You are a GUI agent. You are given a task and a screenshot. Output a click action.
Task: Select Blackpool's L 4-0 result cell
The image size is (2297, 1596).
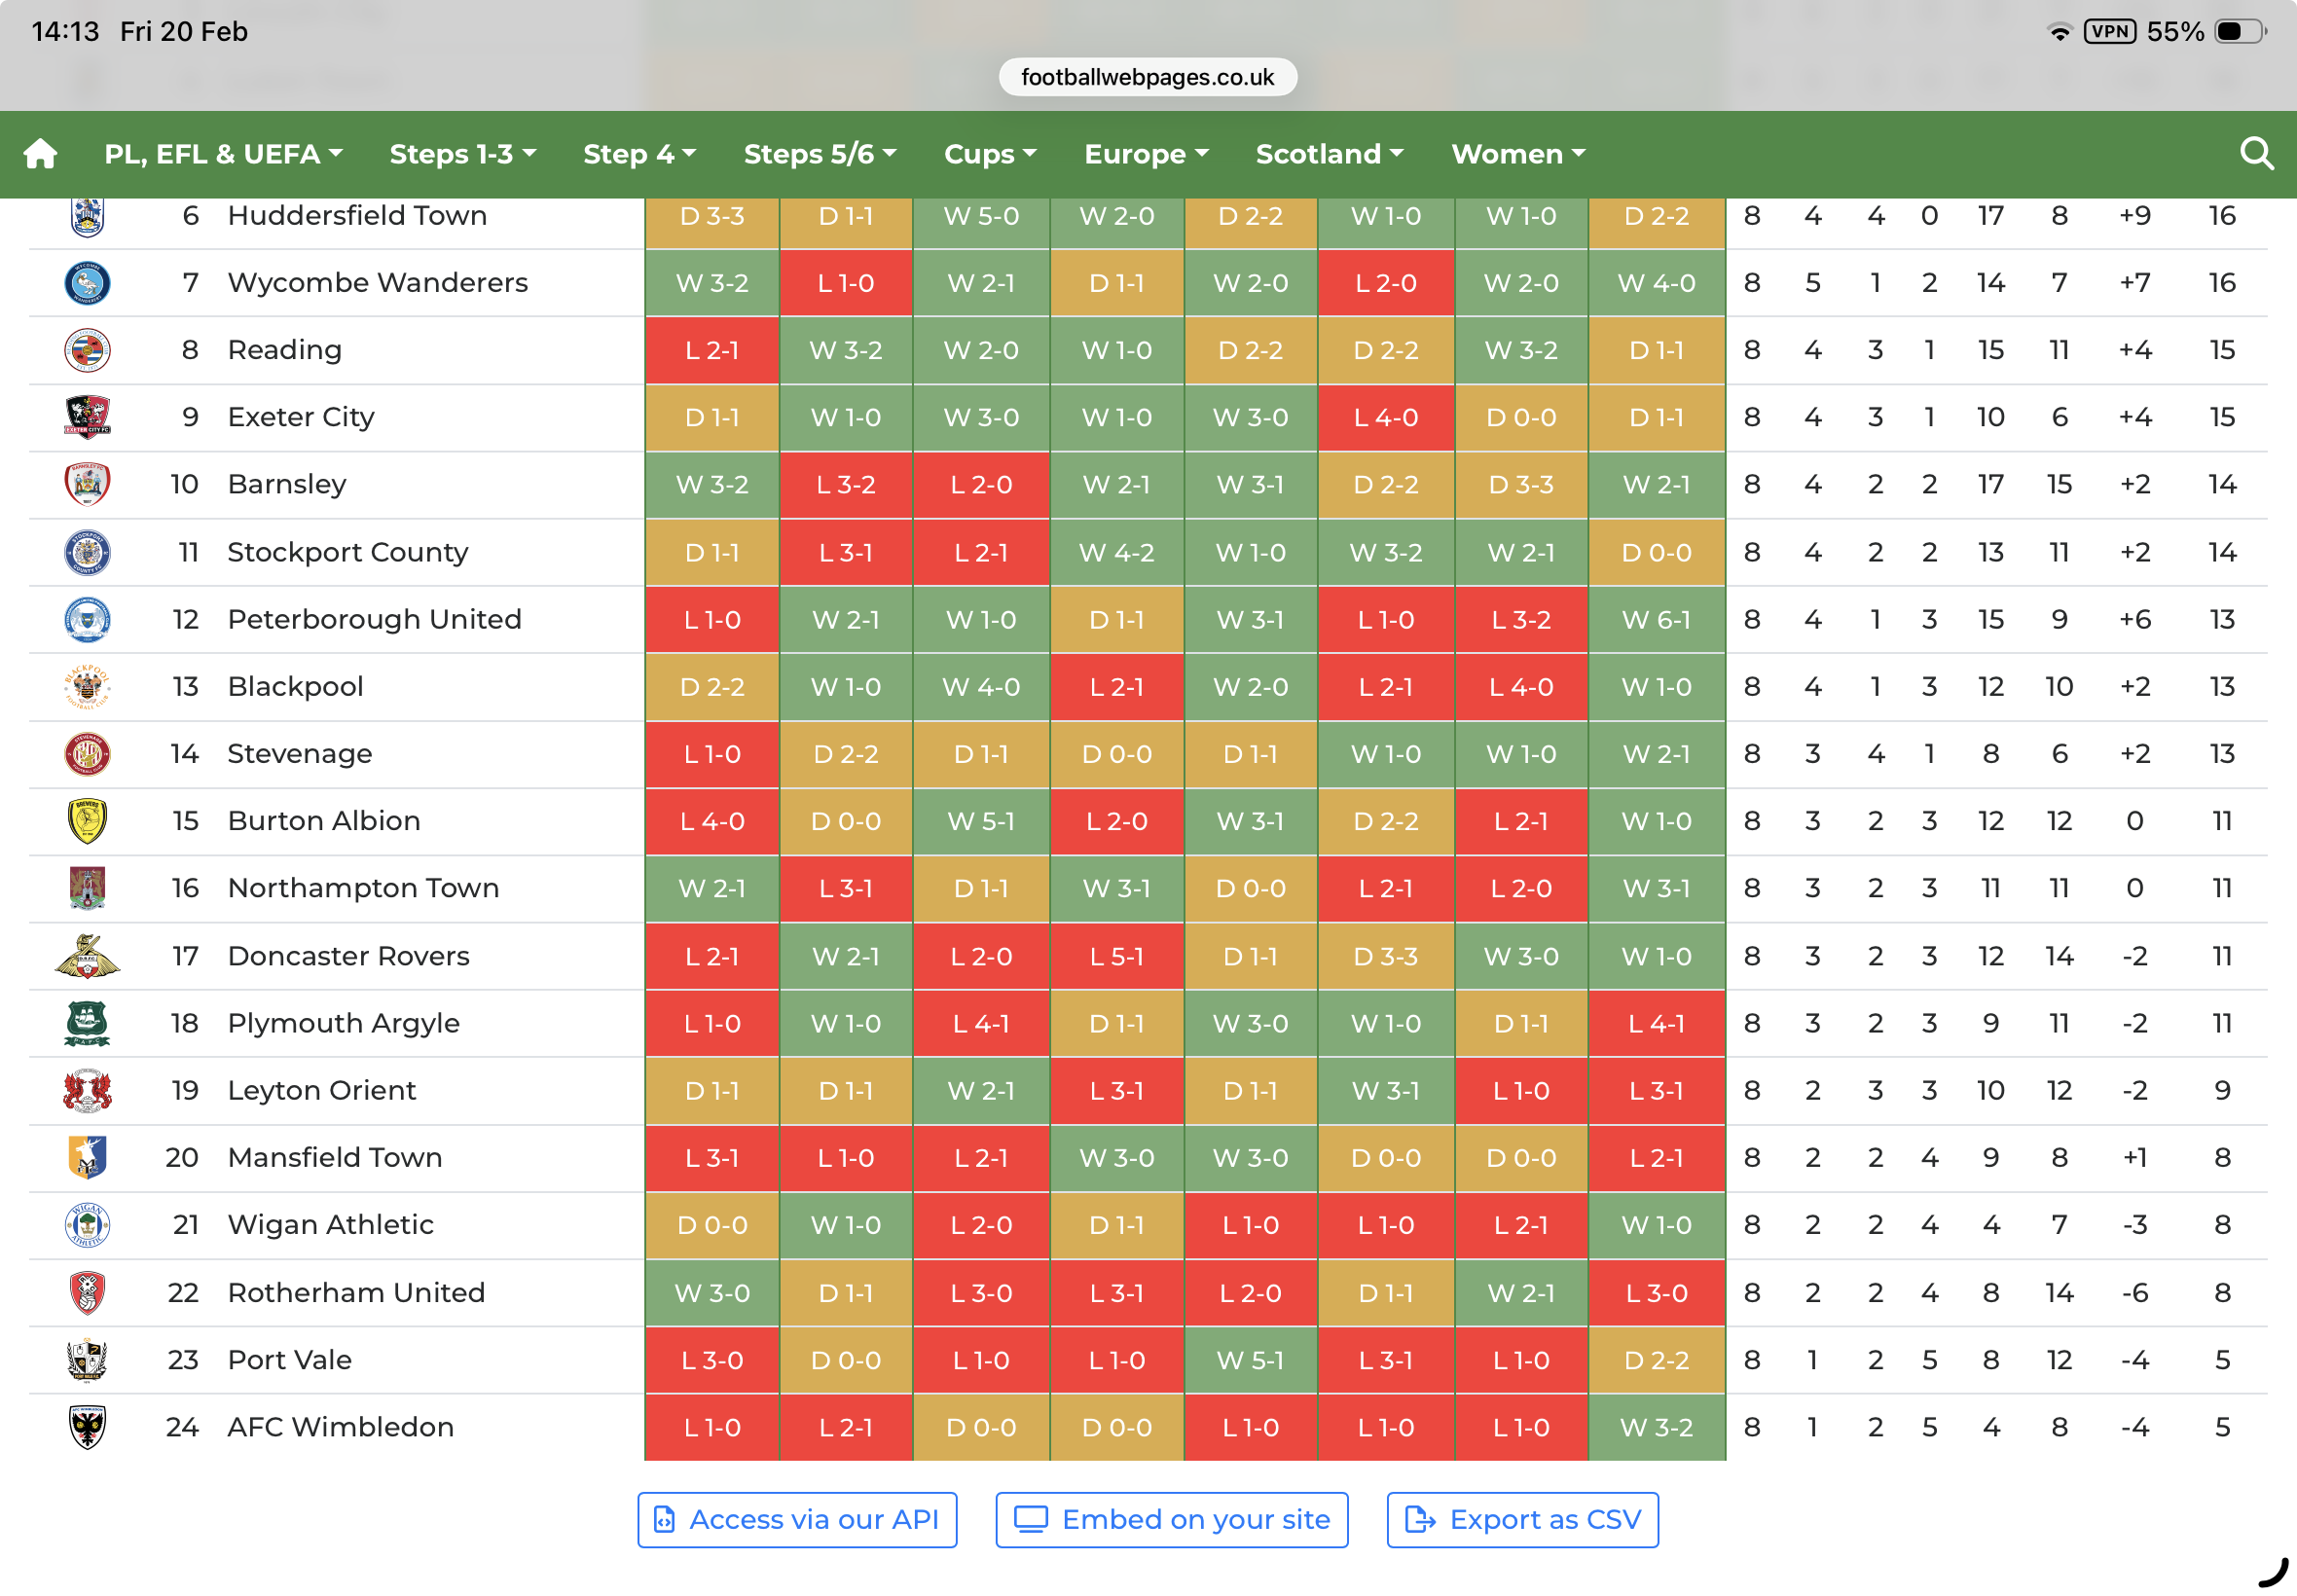1521,687
